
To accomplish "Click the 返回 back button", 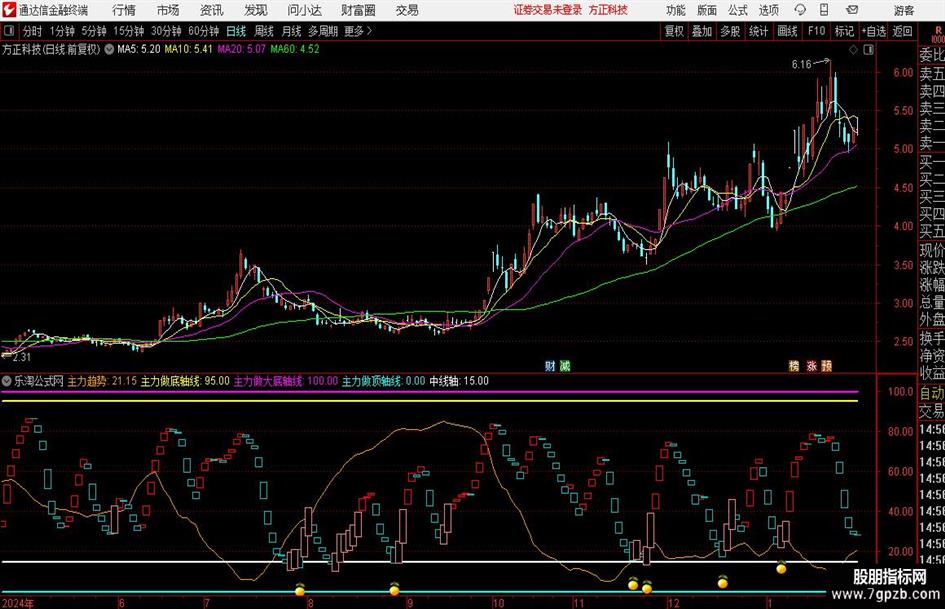I will coord(902,31).
